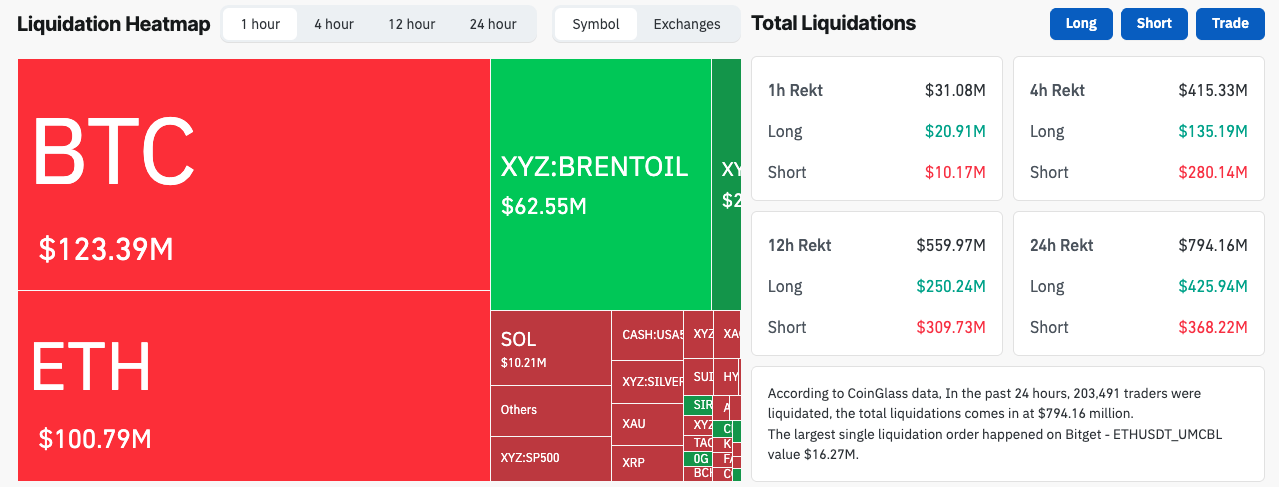Click the XAU heatmap tile
Screen dimensions: 1279x487
point(648,424)
